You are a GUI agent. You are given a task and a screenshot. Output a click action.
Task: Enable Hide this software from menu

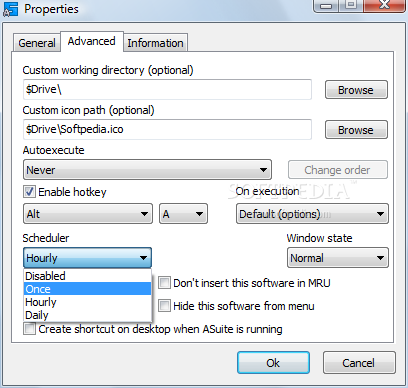(x=164, y=306)
